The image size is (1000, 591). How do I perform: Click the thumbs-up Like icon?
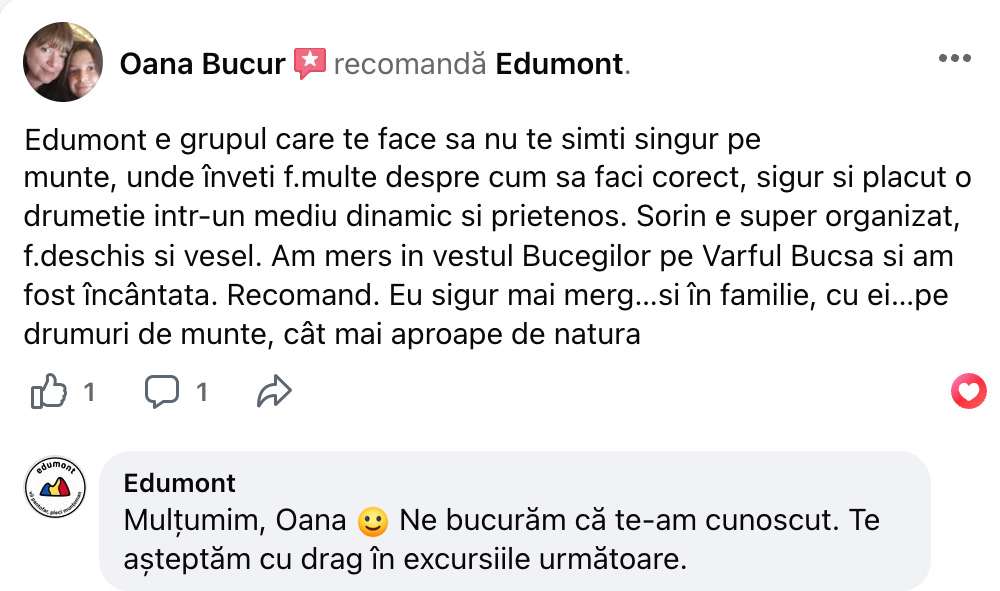pyautogui.click(x=47, y=393)
